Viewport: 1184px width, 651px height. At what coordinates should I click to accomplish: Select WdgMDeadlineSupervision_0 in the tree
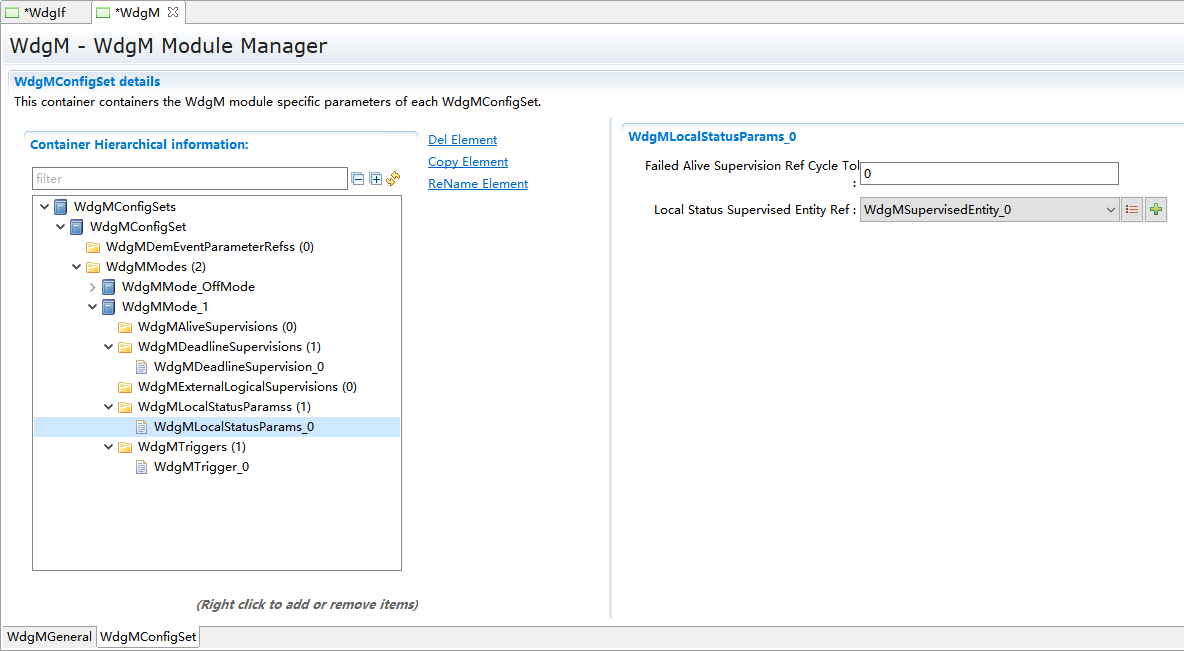pos(238,367)
